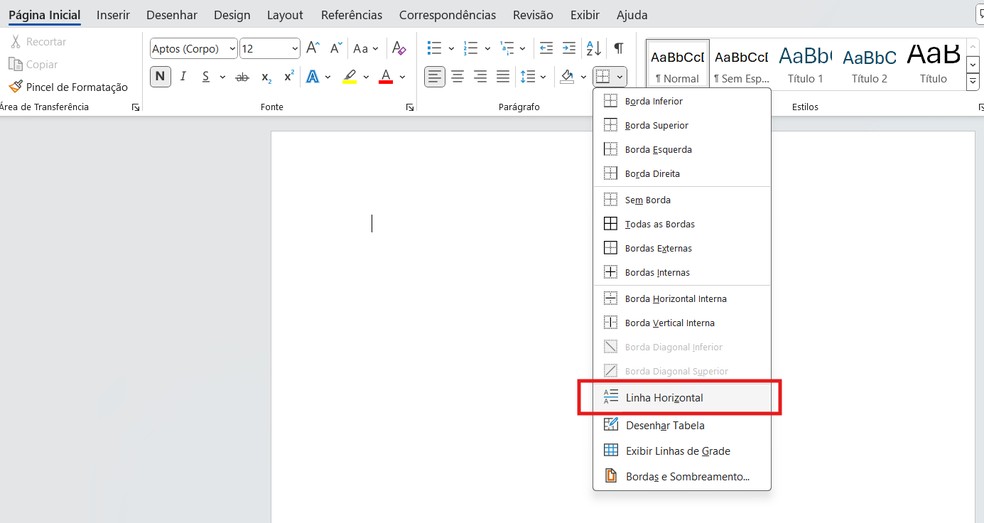Viewport: 984px width, 523px height.
Task: Click the Text effects icon
Action: (x=313, y=77)
